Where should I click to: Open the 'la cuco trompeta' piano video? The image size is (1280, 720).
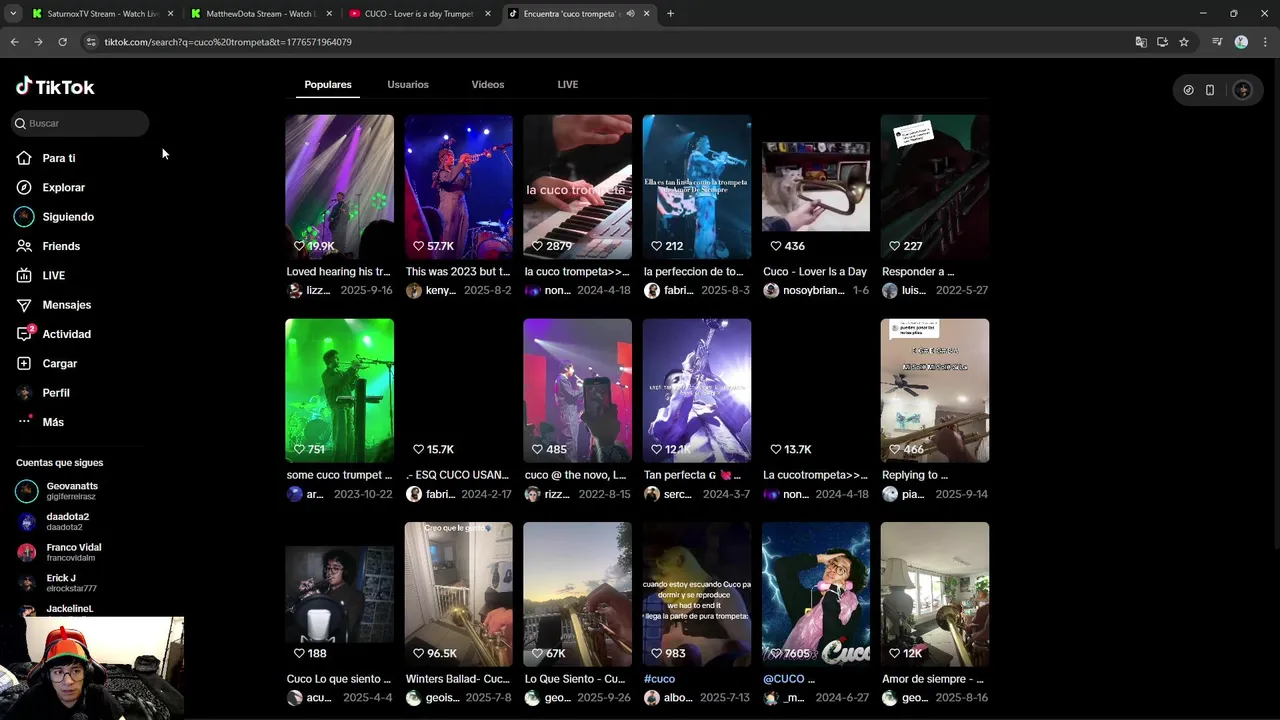[577, 187]
